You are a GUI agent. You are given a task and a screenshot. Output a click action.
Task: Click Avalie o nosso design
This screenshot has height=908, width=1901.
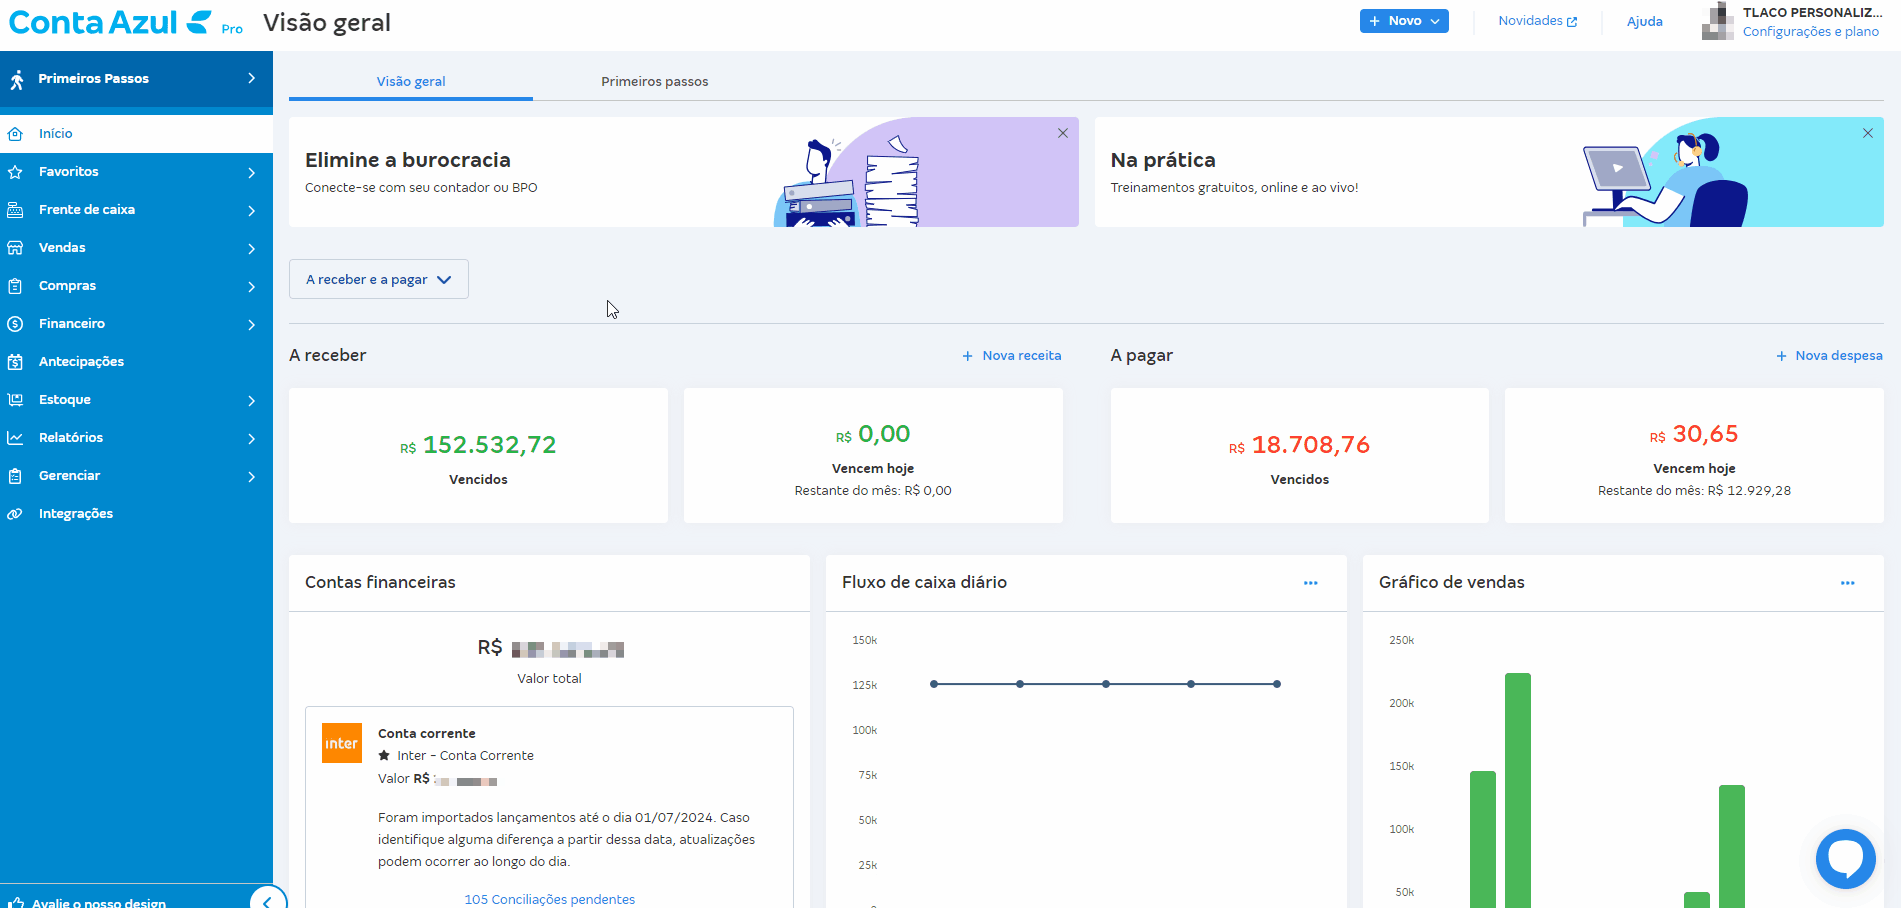point(99,902)
